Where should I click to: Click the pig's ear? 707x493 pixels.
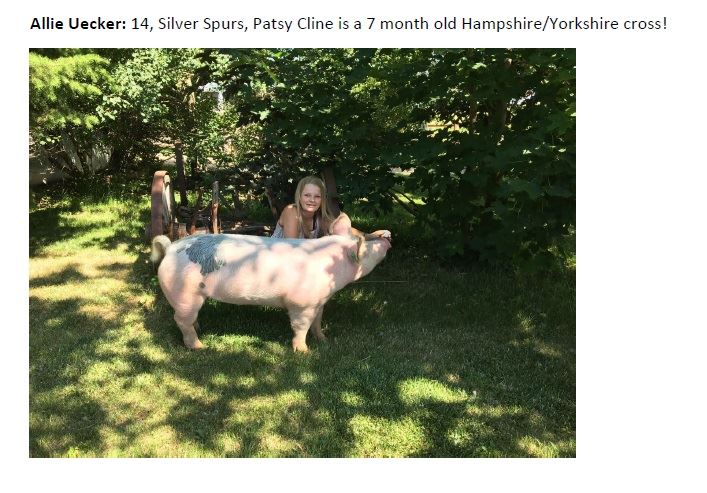[357, 249]
